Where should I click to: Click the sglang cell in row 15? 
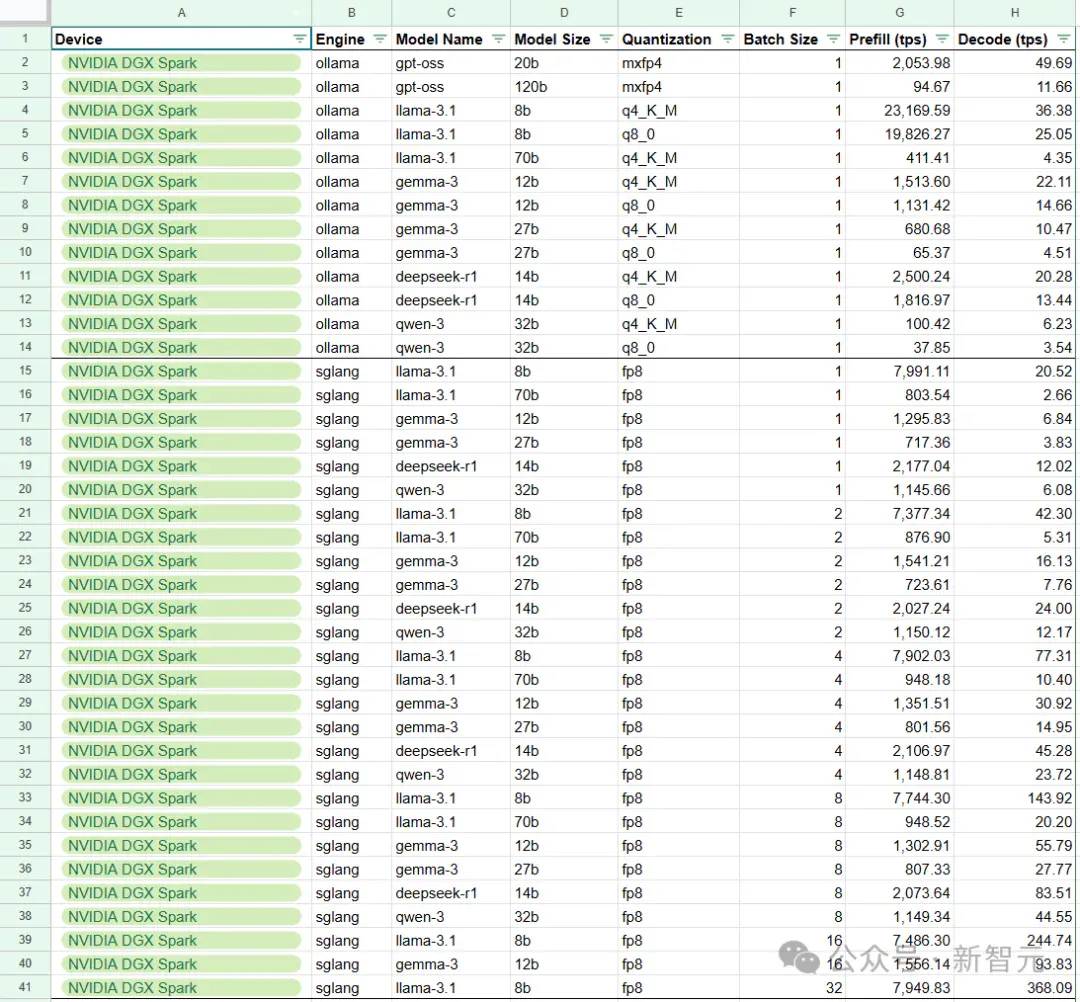pos(351,371)
